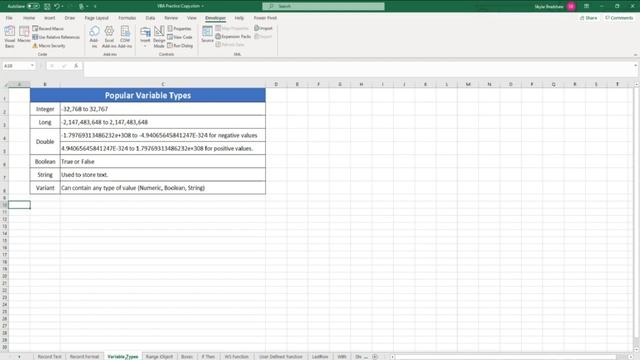
Task: Open the Visual Basic editor
Action: [9, 37]
